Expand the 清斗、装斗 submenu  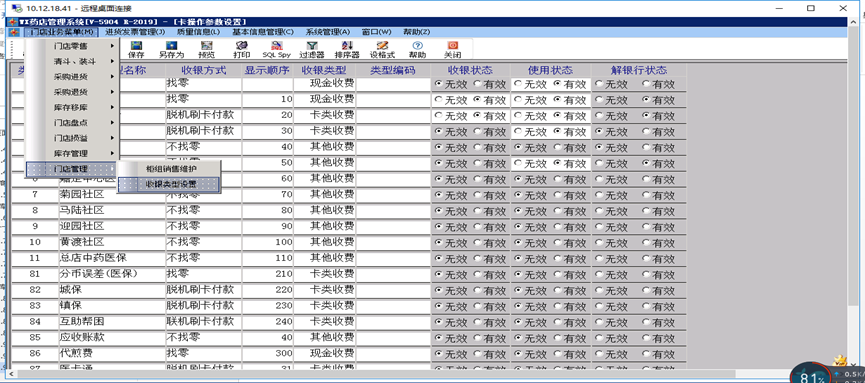(x=72, y=61)
